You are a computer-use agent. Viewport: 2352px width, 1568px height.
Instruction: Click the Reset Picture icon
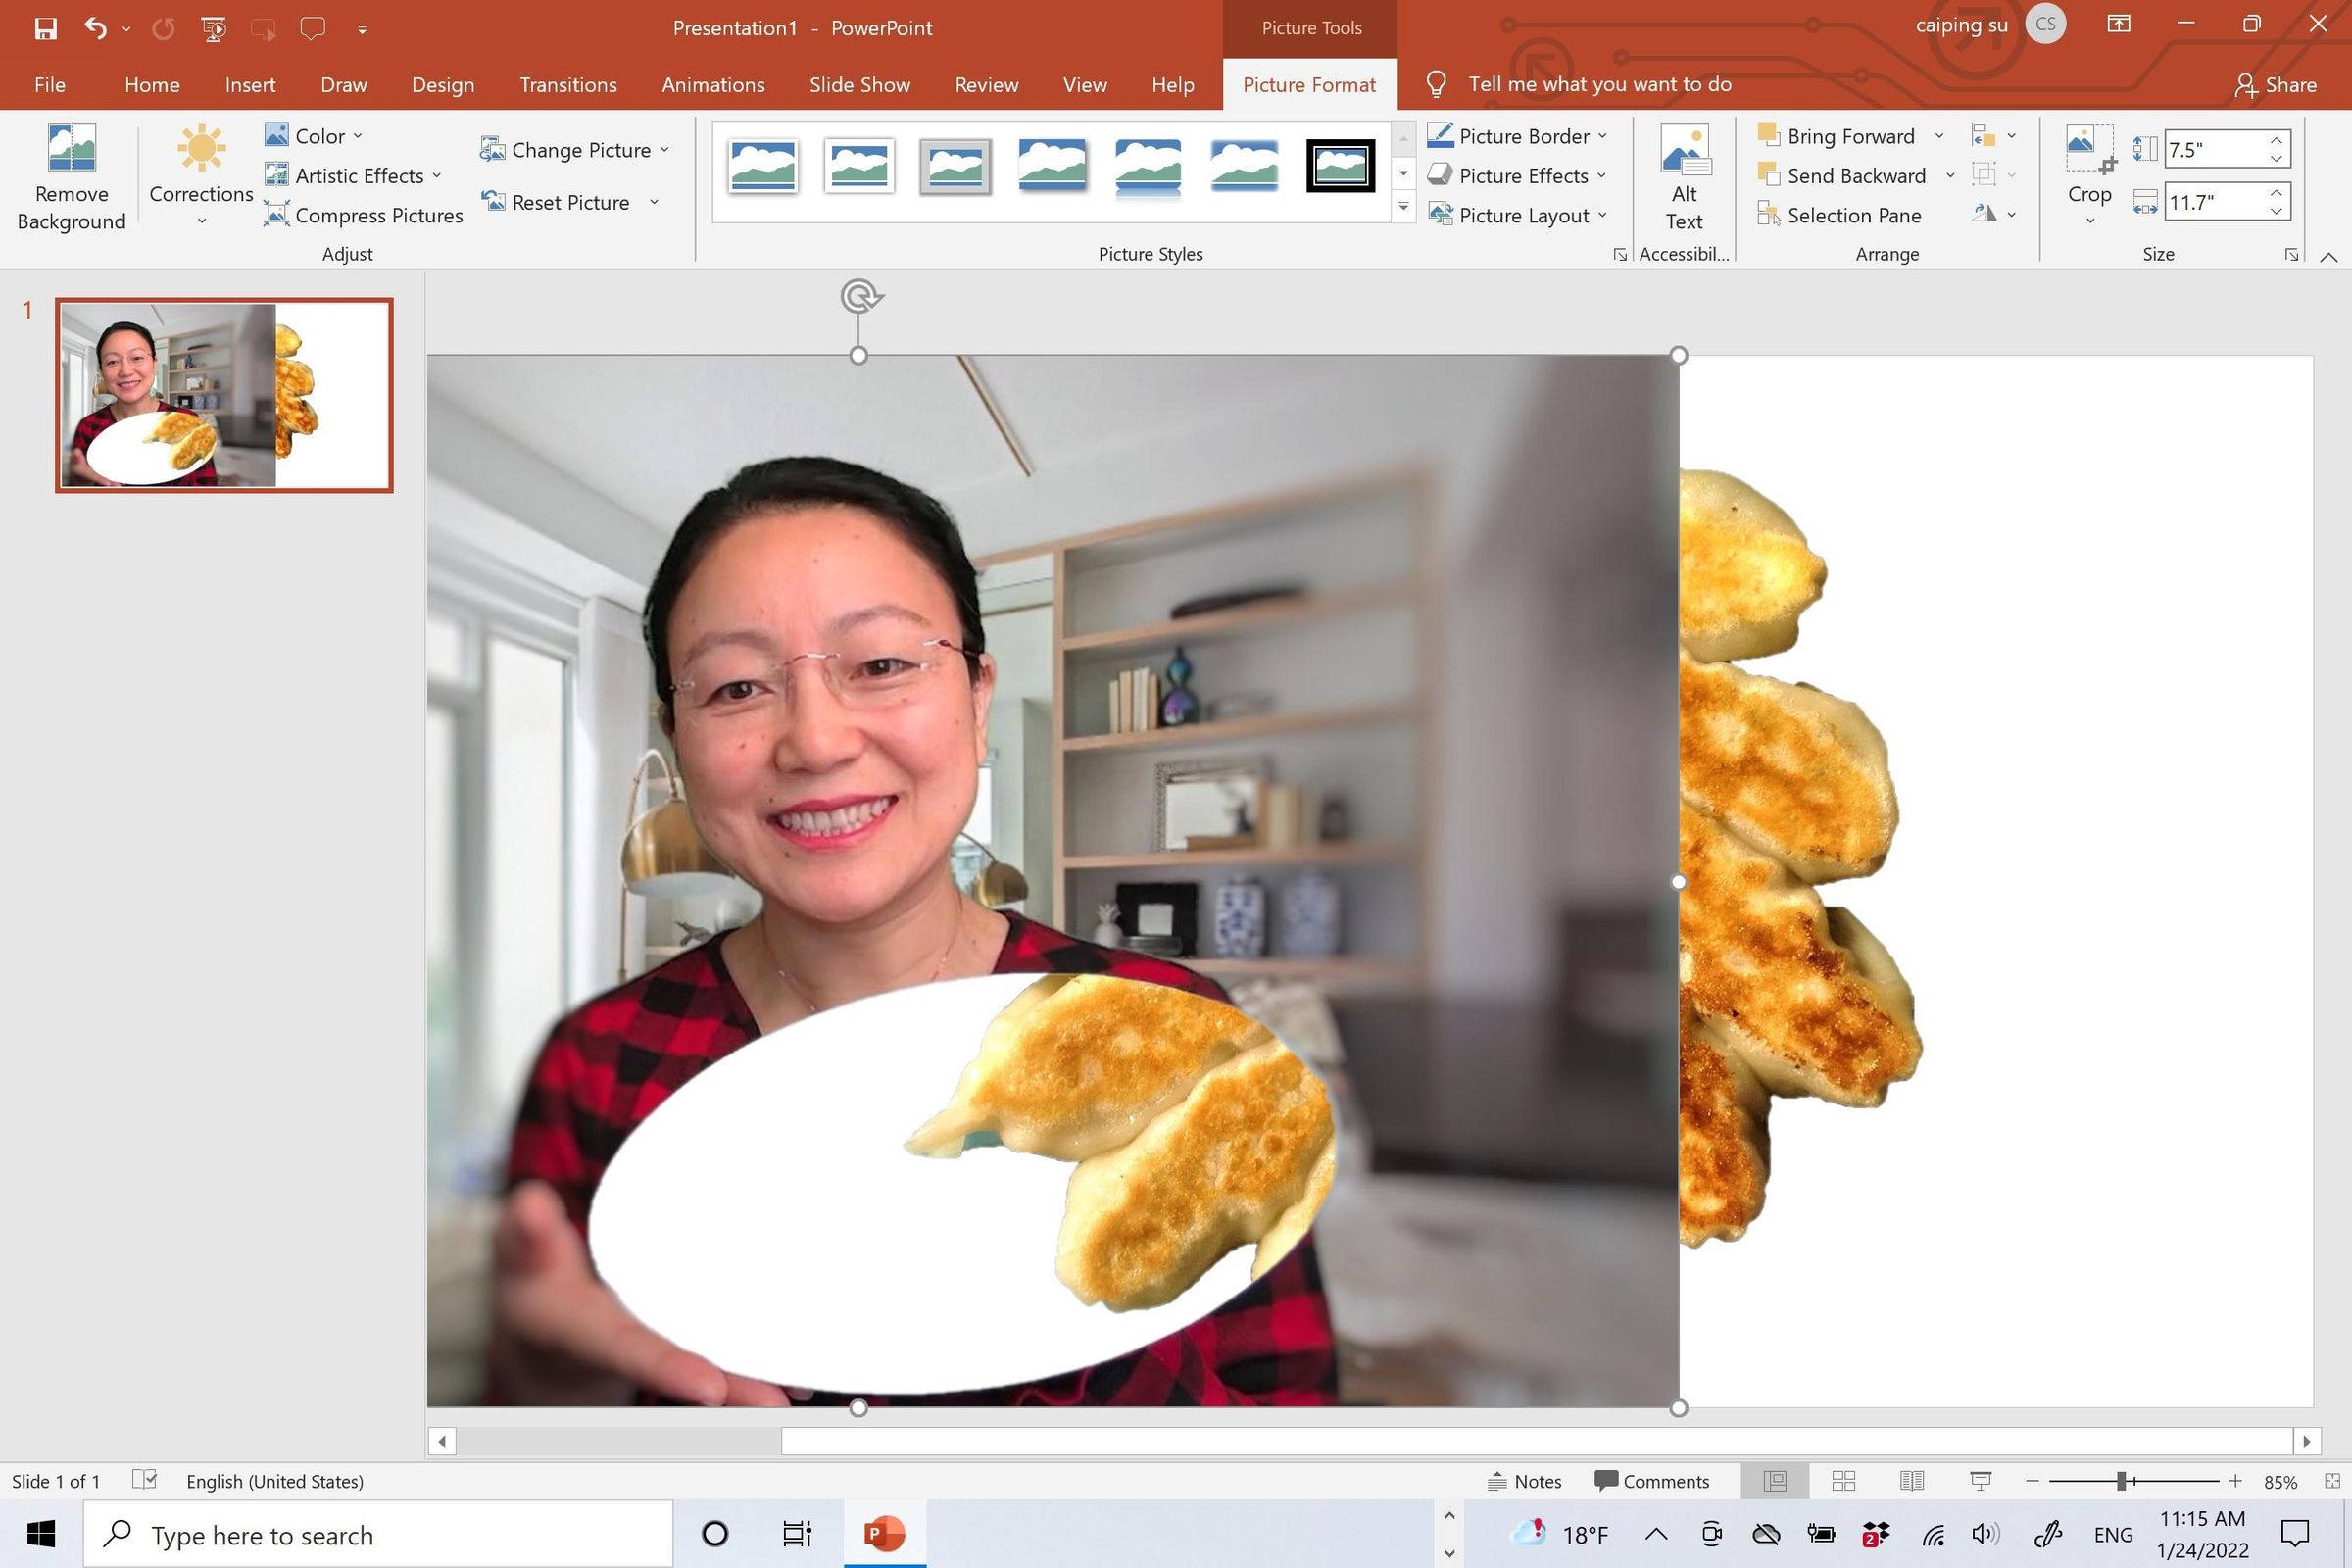pyautogui.click(x=493, y=202)
